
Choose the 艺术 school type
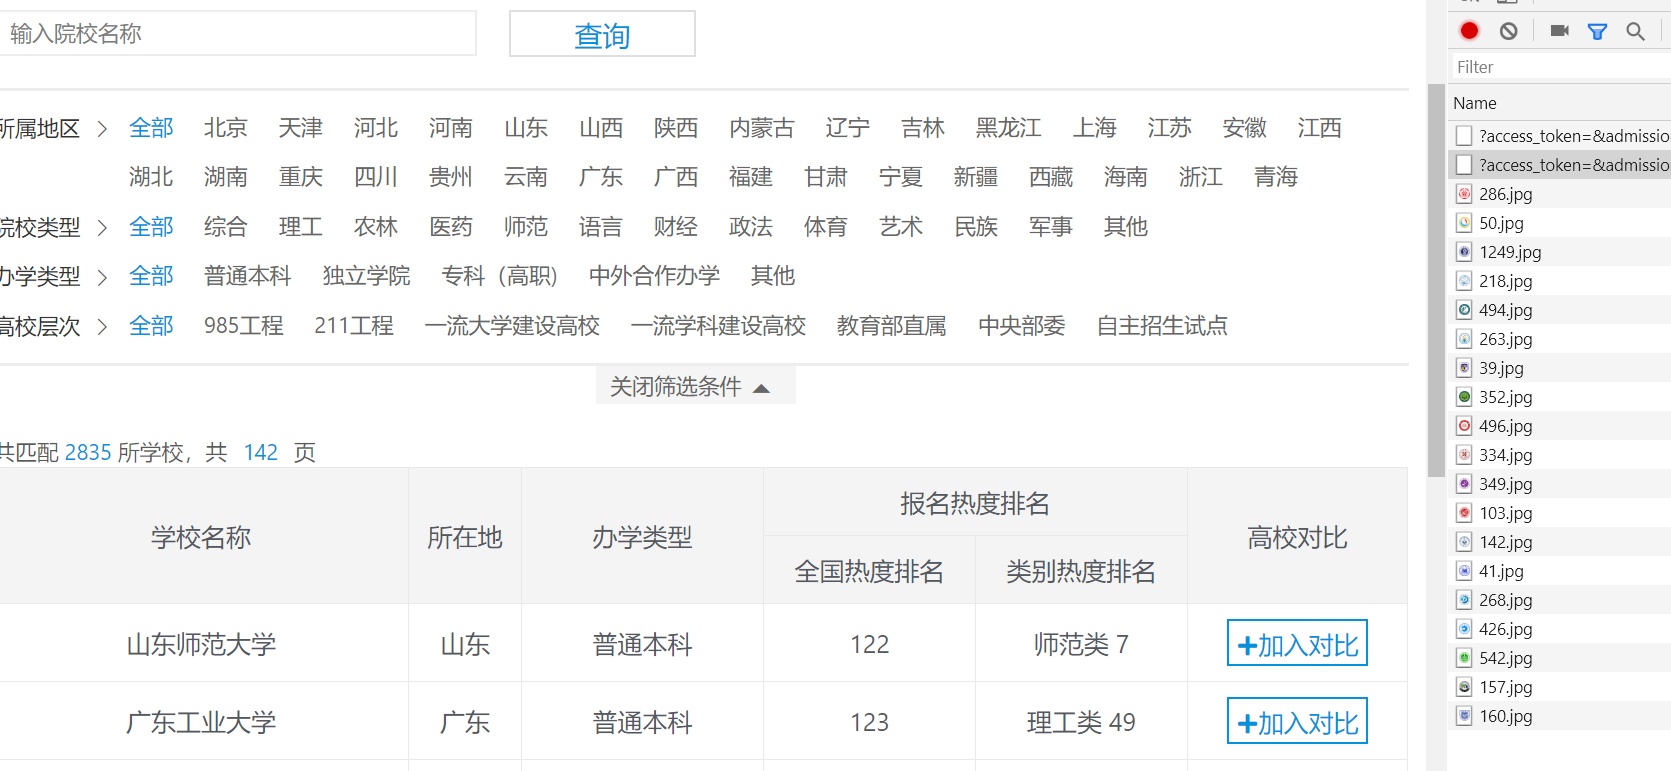[x=901, y=227]
